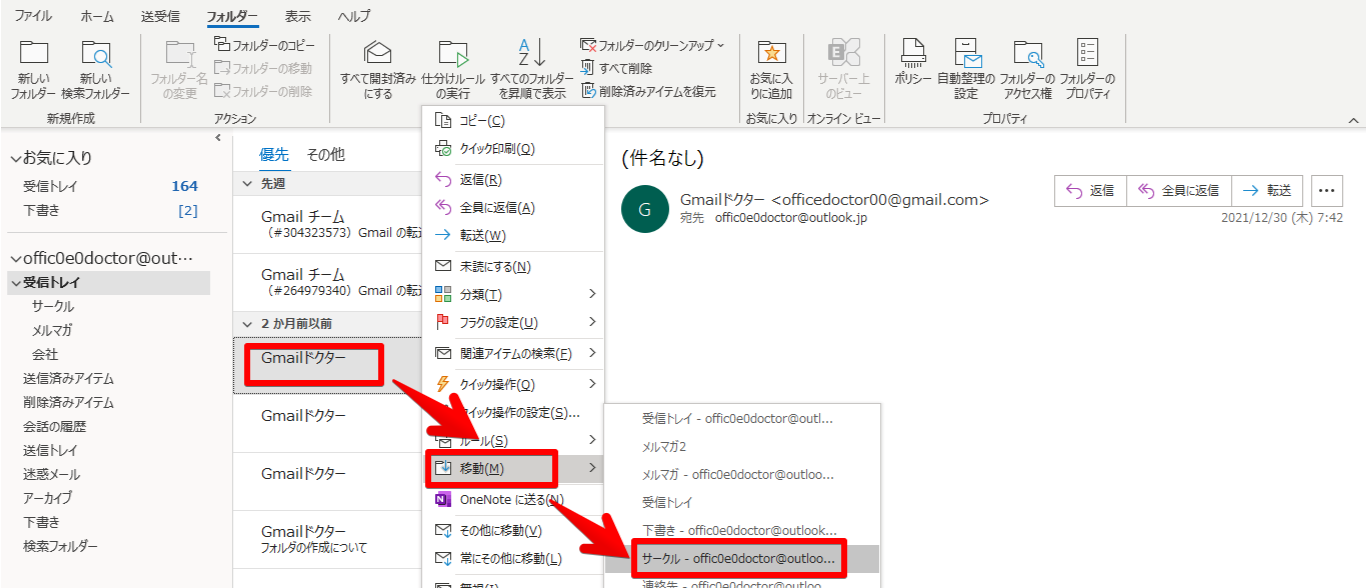Expand 関連アイテムの検索(F) submenu

coord(514,353)
